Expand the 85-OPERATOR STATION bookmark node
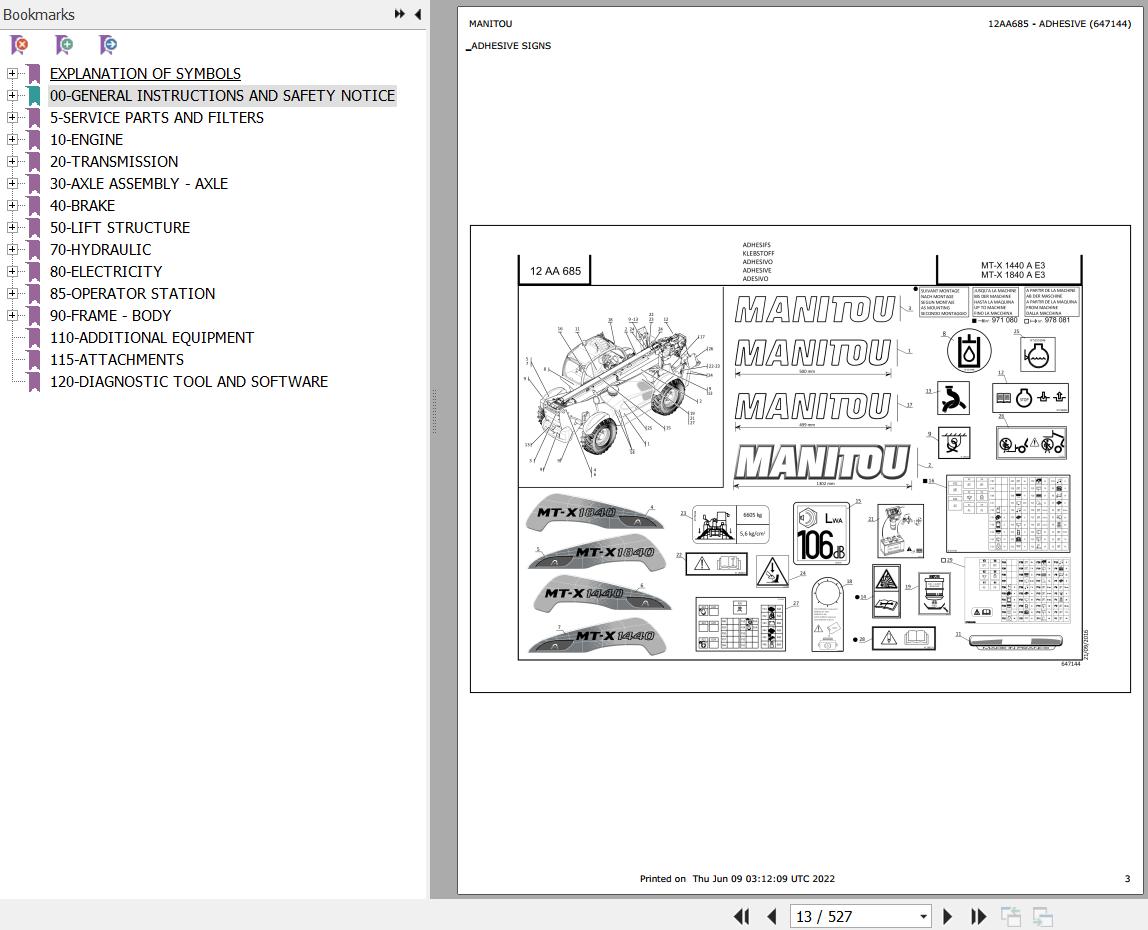Image resolution: width=1148 pixels, height=930 pixels. [x=12, y=293]
